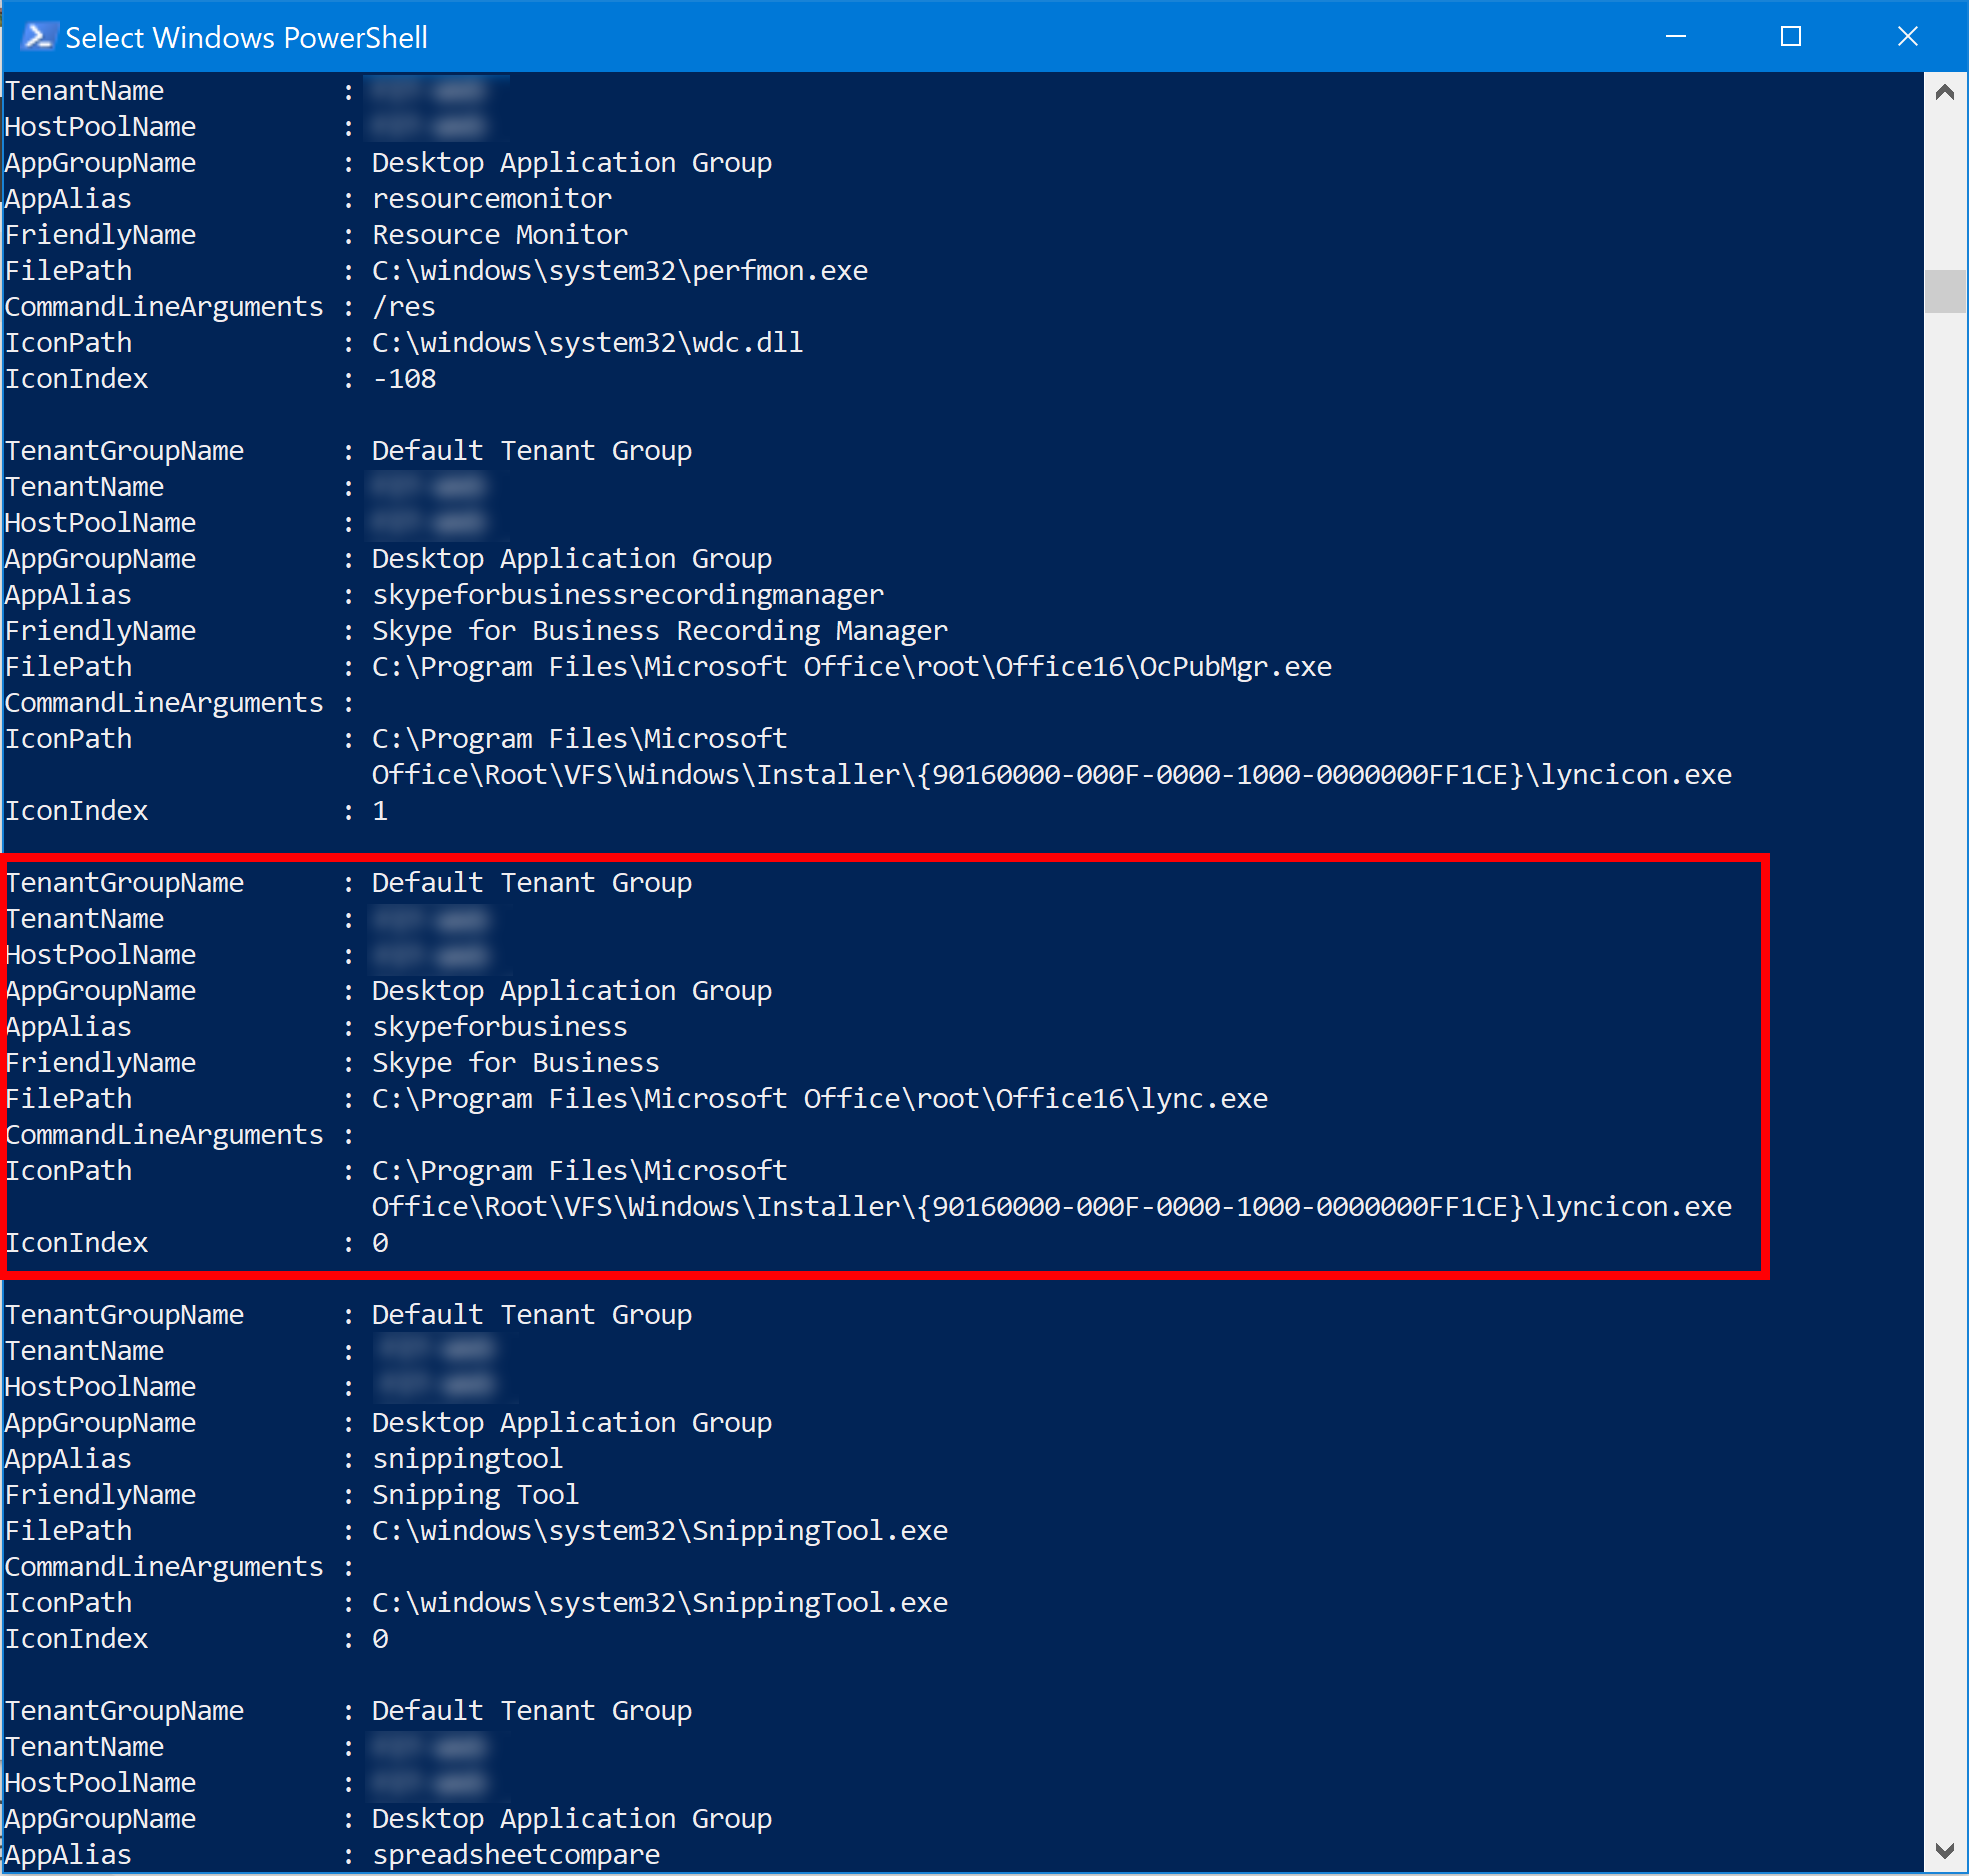Click the 'Snipping Tool' FriendlyName value

476,1495
